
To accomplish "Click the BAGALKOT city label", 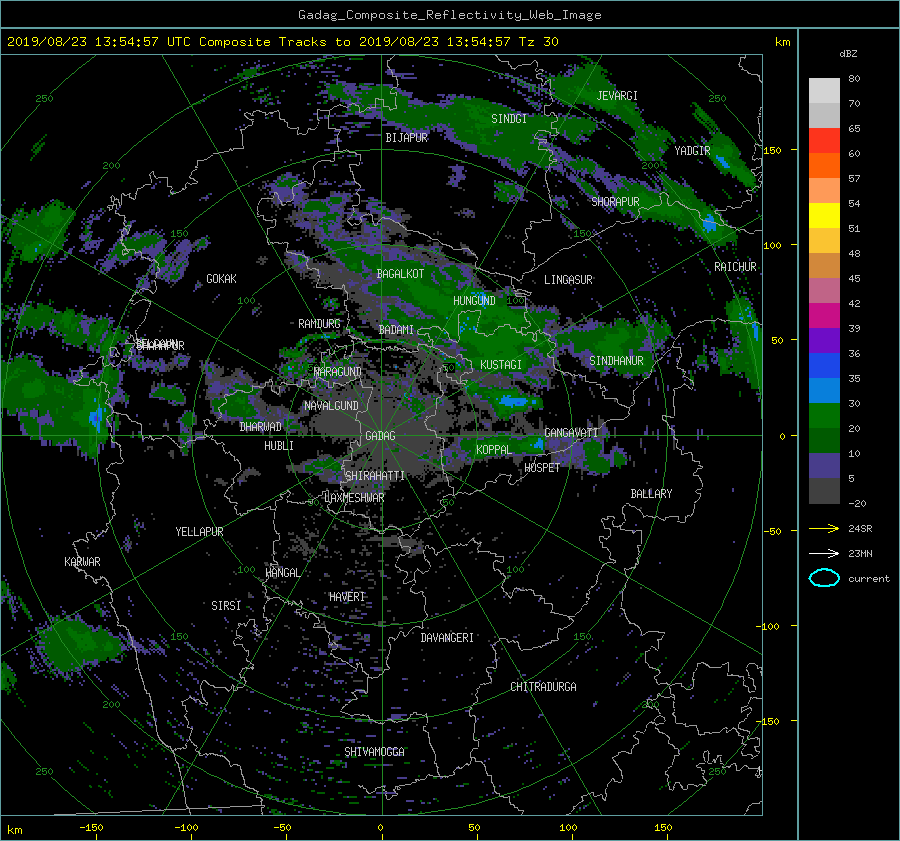I will point(400,274).
